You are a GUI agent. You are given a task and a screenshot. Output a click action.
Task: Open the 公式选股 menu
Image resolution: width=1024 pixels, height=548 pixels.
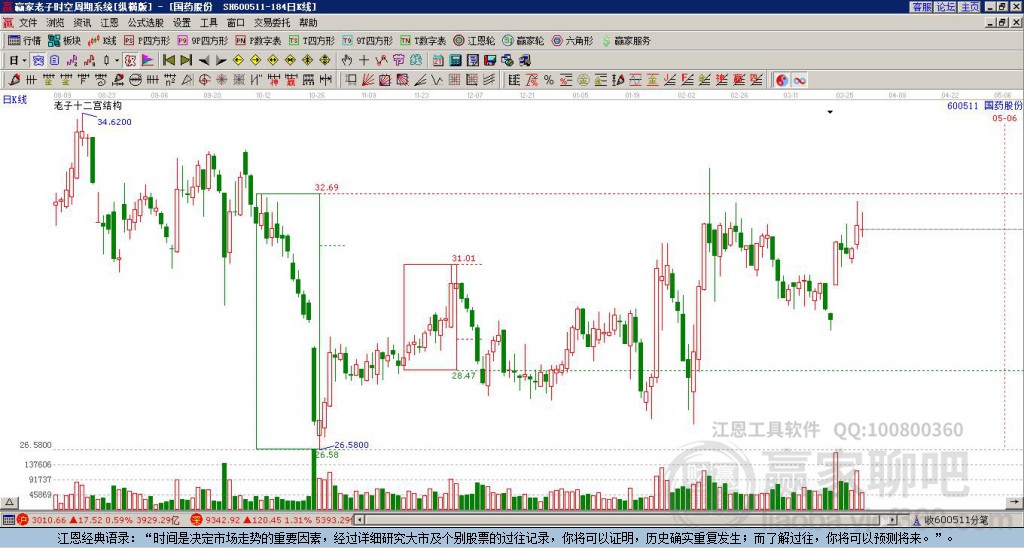[146, 23]
